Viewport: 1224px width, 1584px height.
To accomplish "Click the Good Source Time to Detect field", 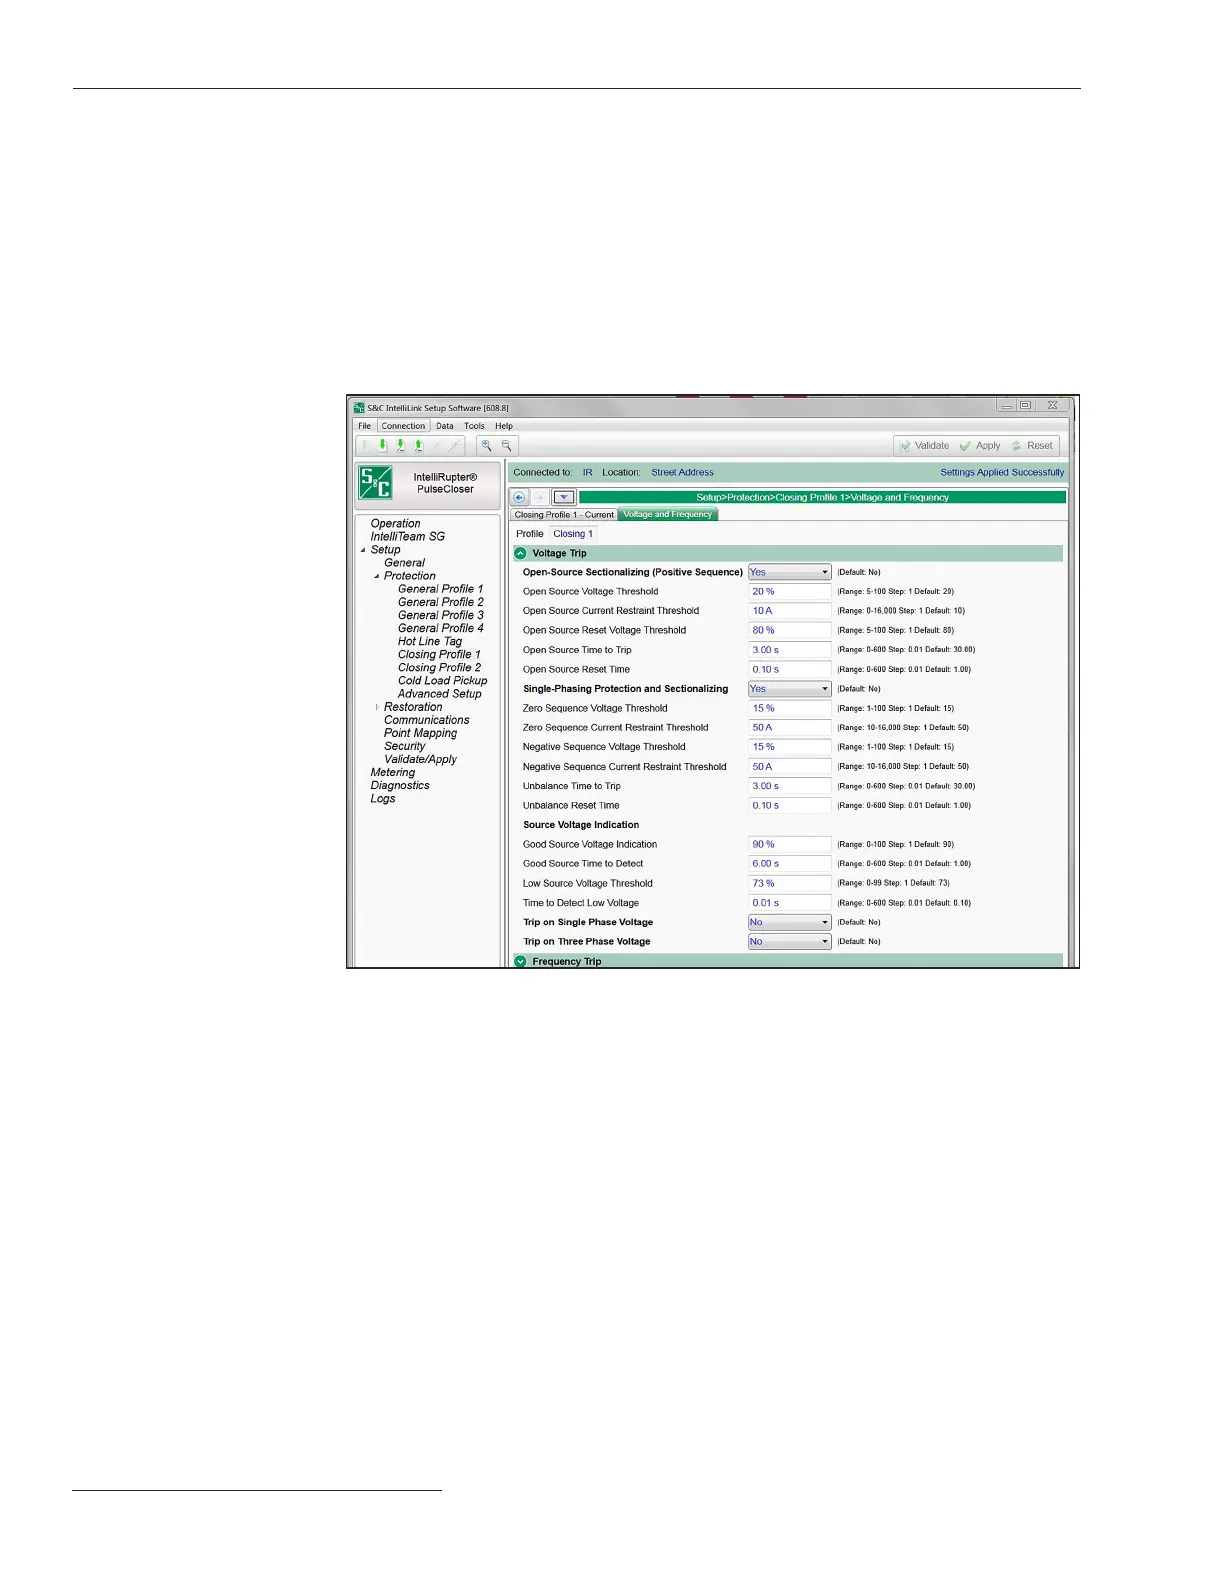I will coord(790,864).
